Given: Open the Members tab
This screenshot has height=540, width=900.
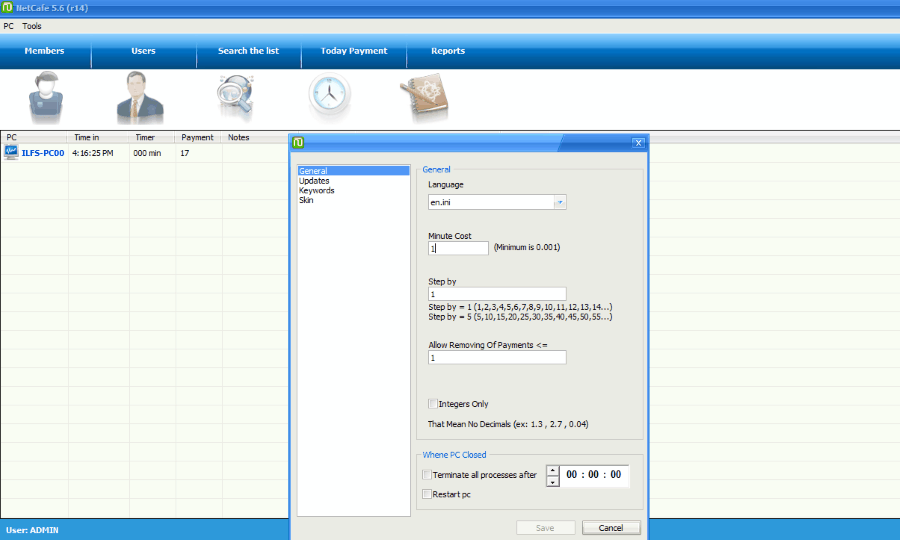Looking at the screenshot, I should pos(45,50).
